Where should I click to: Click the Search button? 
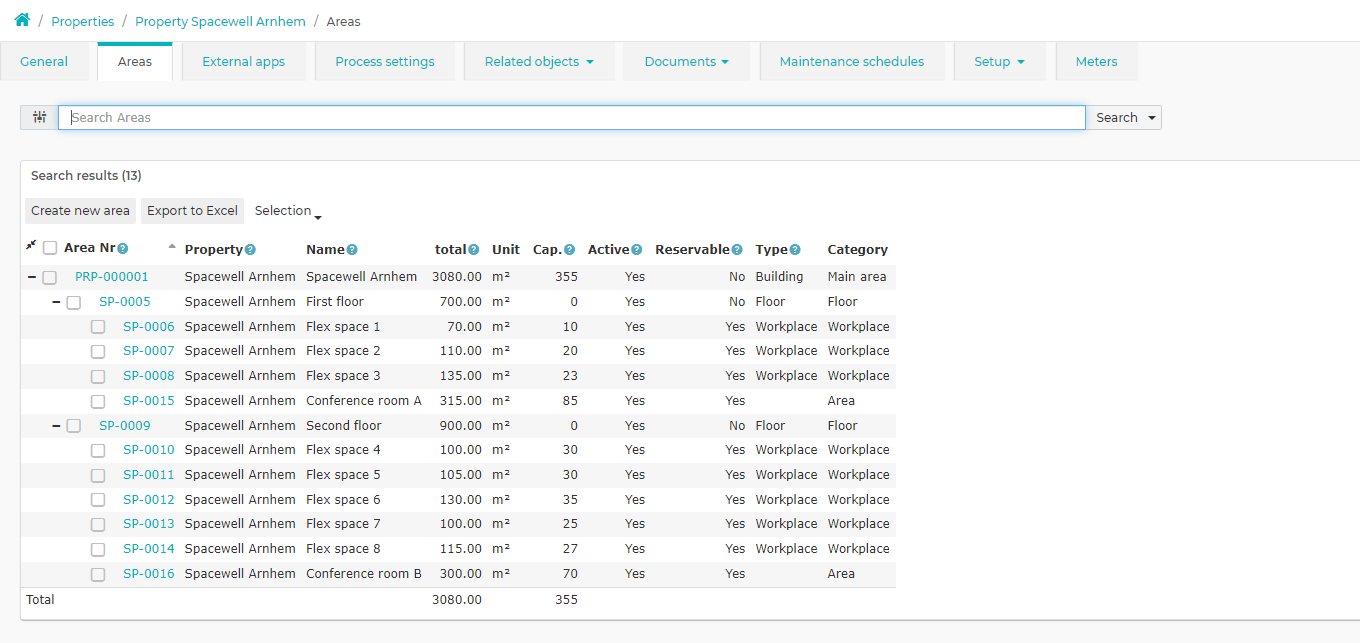[1116, 118]
